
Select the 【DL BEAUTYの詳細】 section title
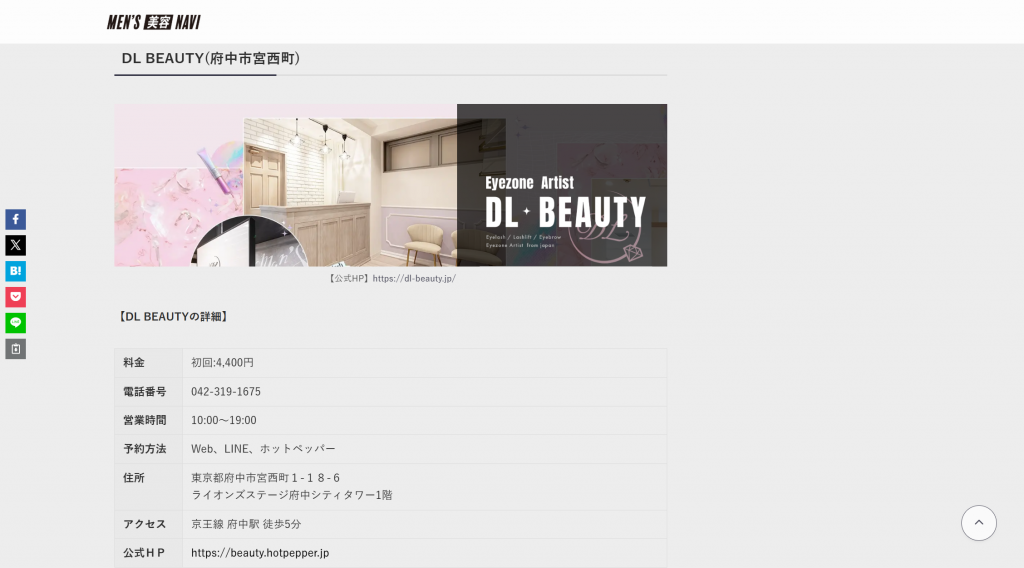(174, 317)
